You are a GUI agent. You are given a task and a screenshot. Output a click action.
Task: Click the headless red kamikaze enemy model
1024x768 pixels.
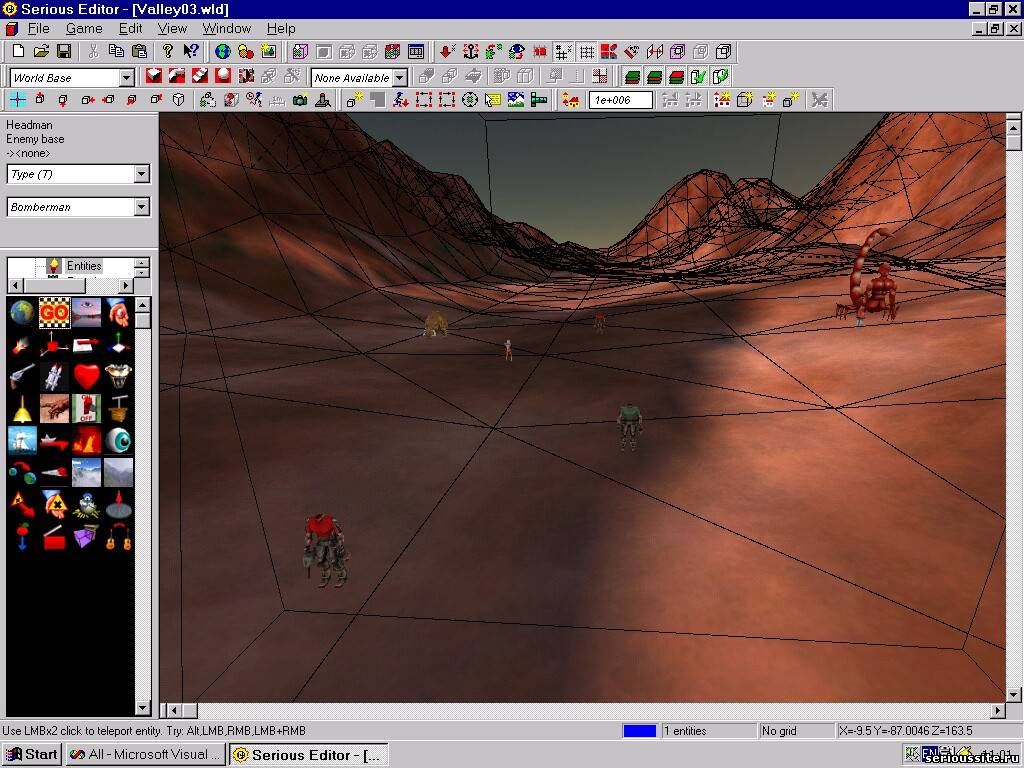325,550
